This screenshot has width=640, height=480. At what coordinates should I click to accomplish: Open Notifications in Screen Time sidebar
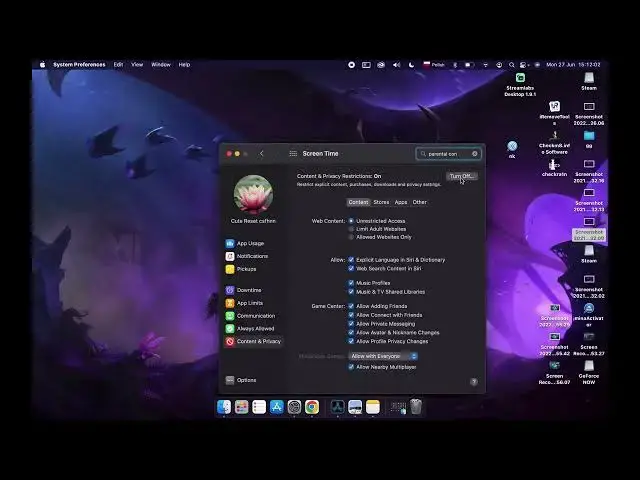247,256
